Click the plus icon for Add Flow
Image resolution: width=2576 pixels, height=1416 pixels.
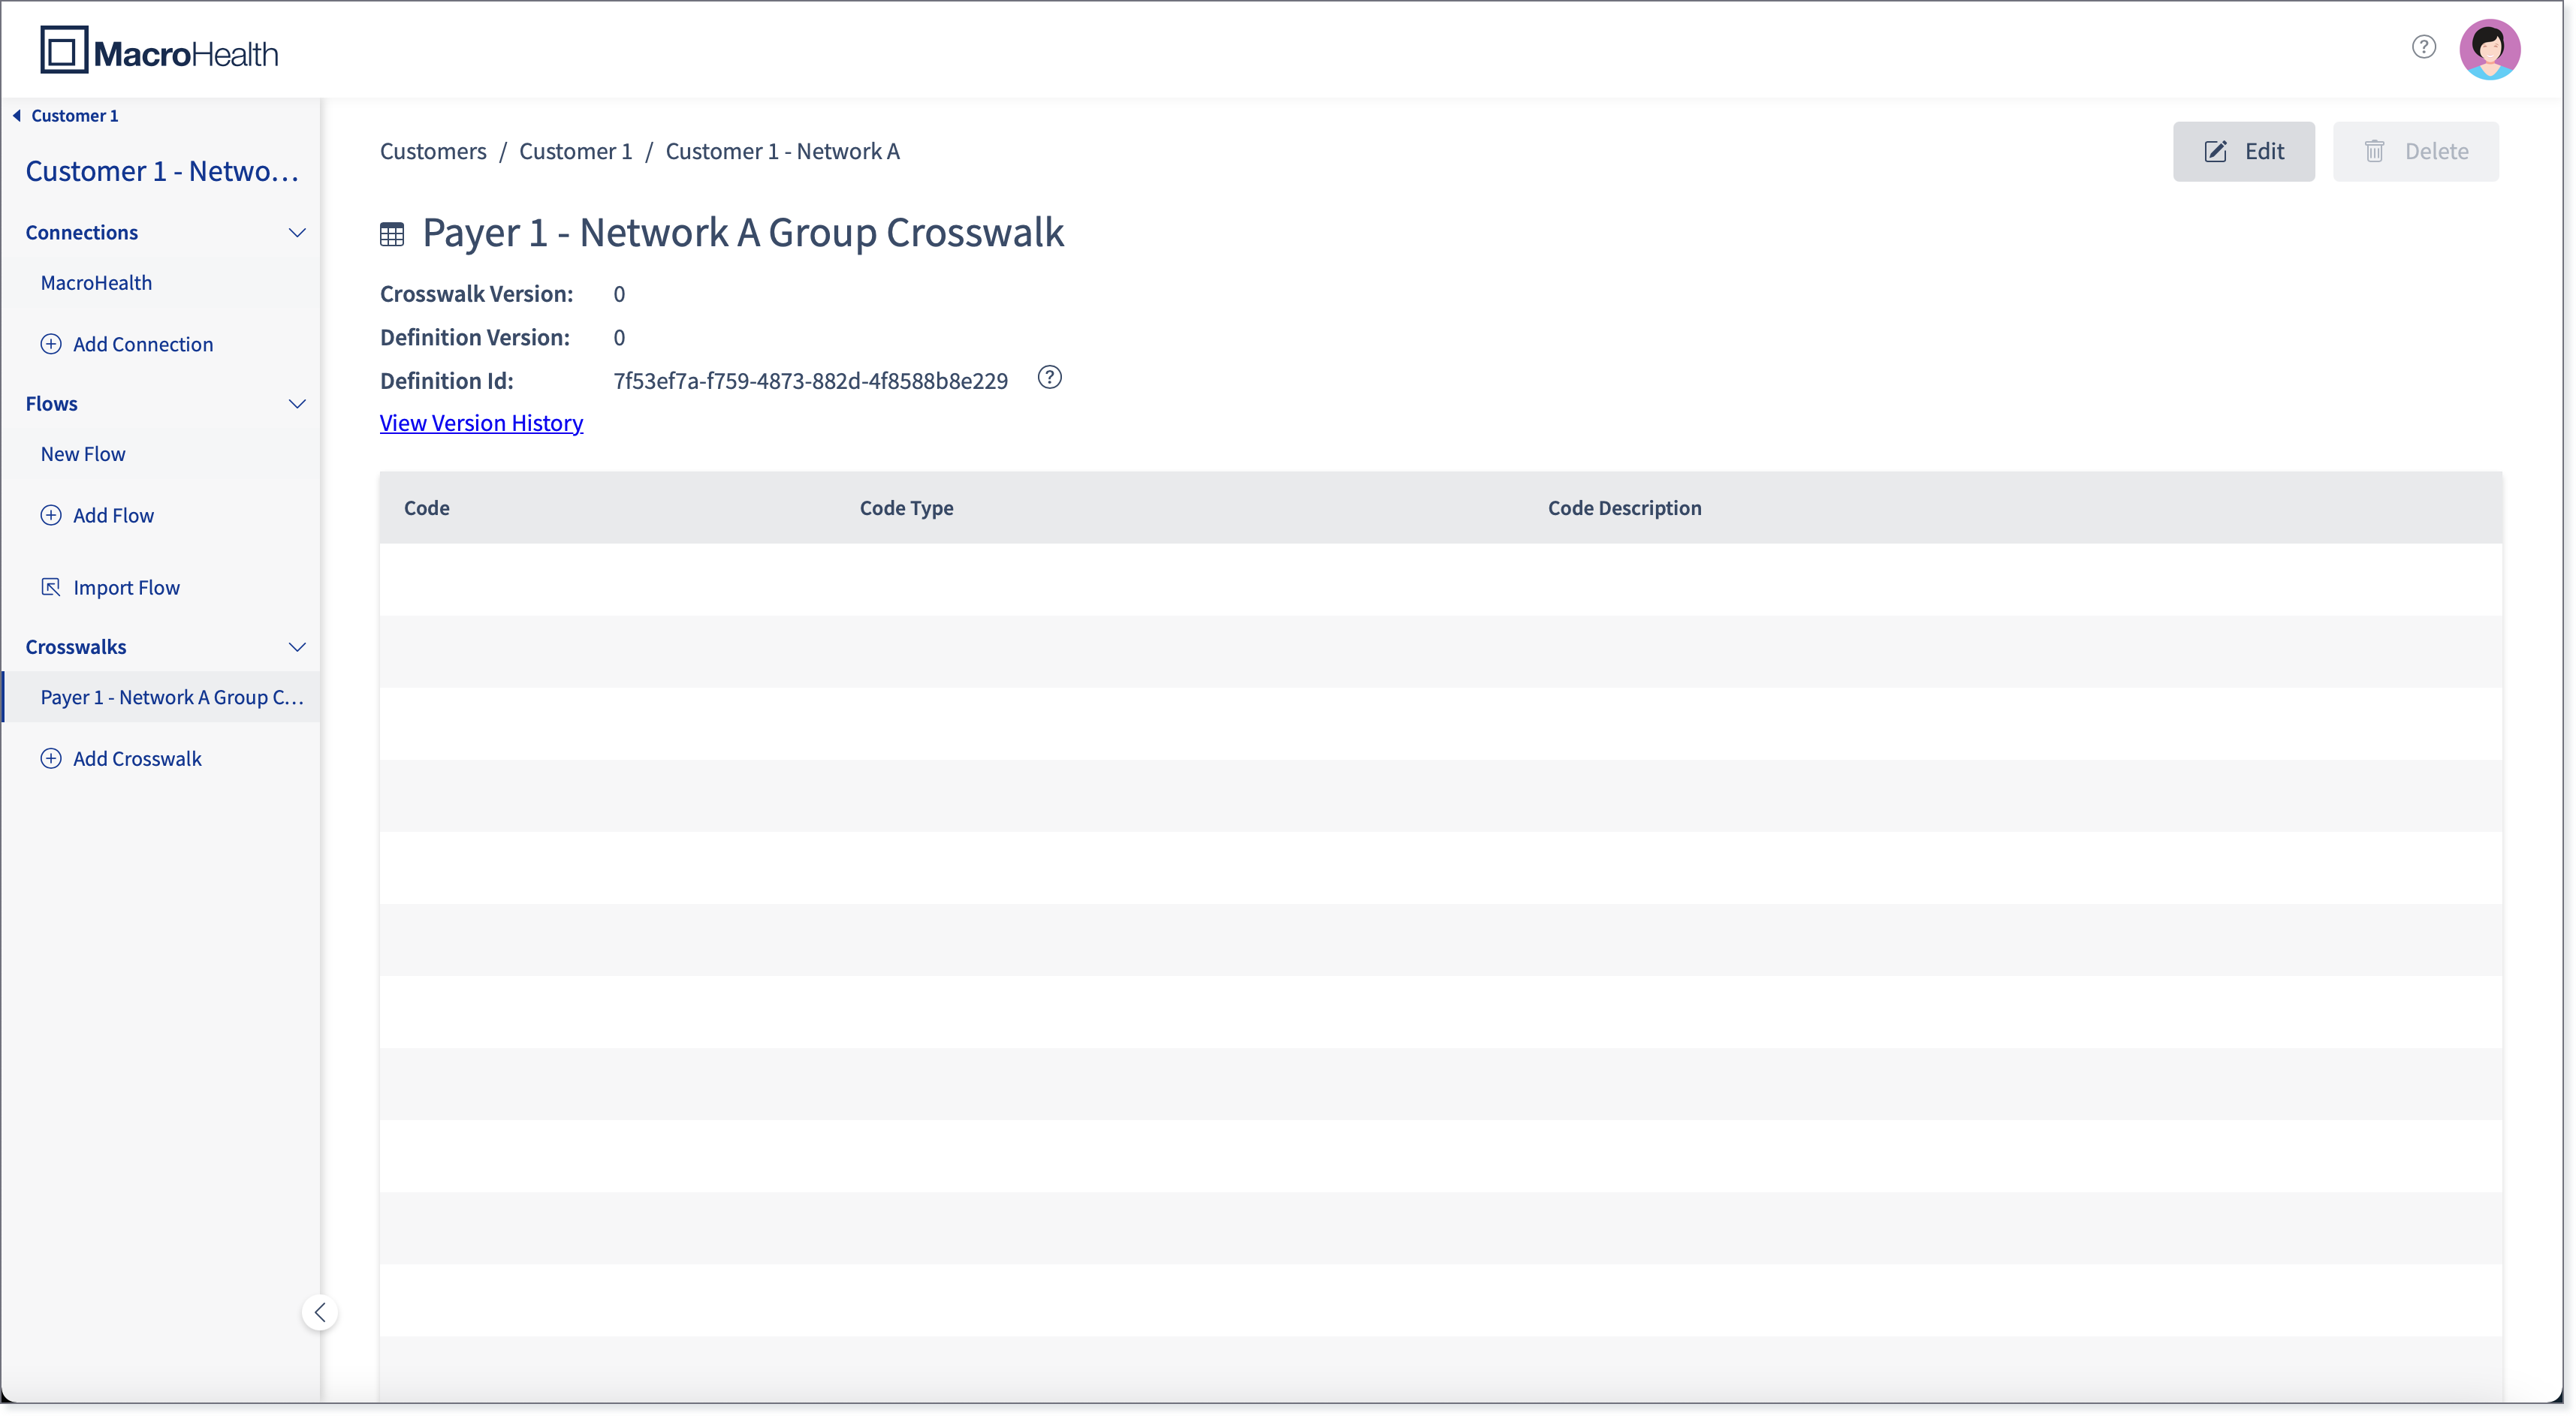coord(51,515)
